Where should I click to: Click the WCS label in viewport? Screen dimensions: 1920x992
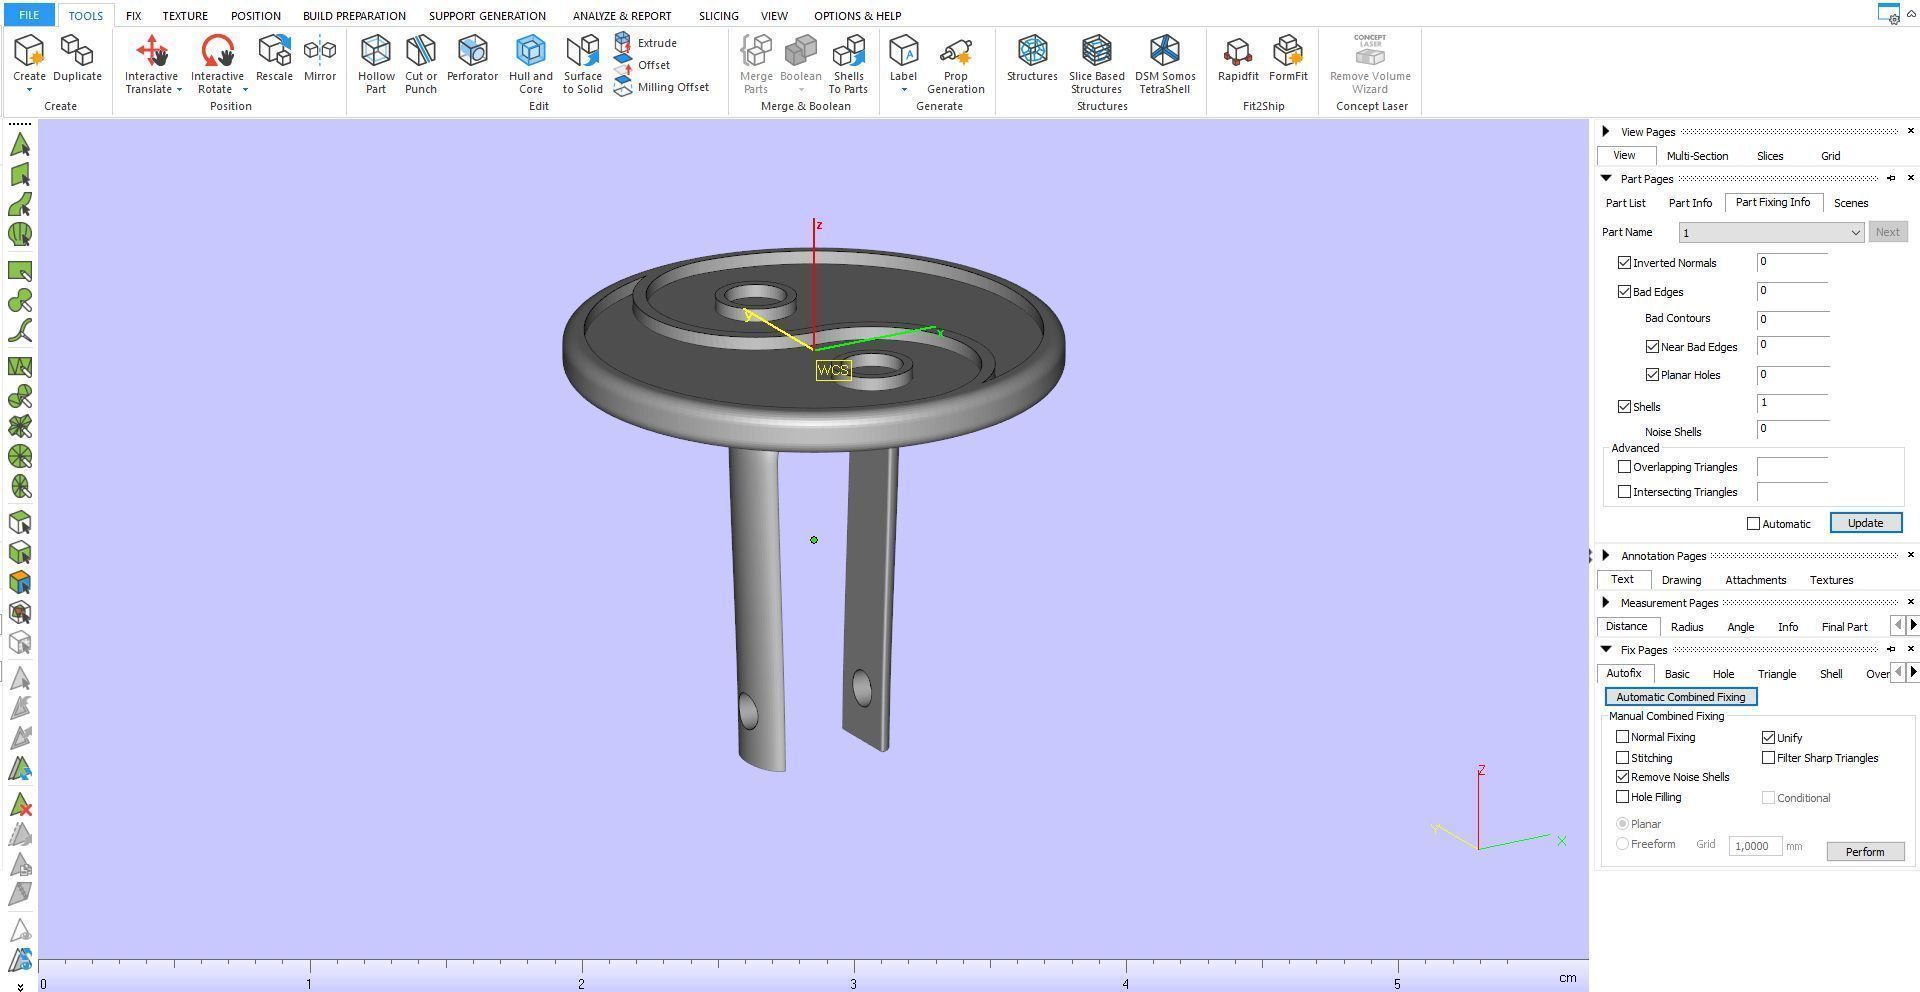pyautogui.click(x=833, y=370)
